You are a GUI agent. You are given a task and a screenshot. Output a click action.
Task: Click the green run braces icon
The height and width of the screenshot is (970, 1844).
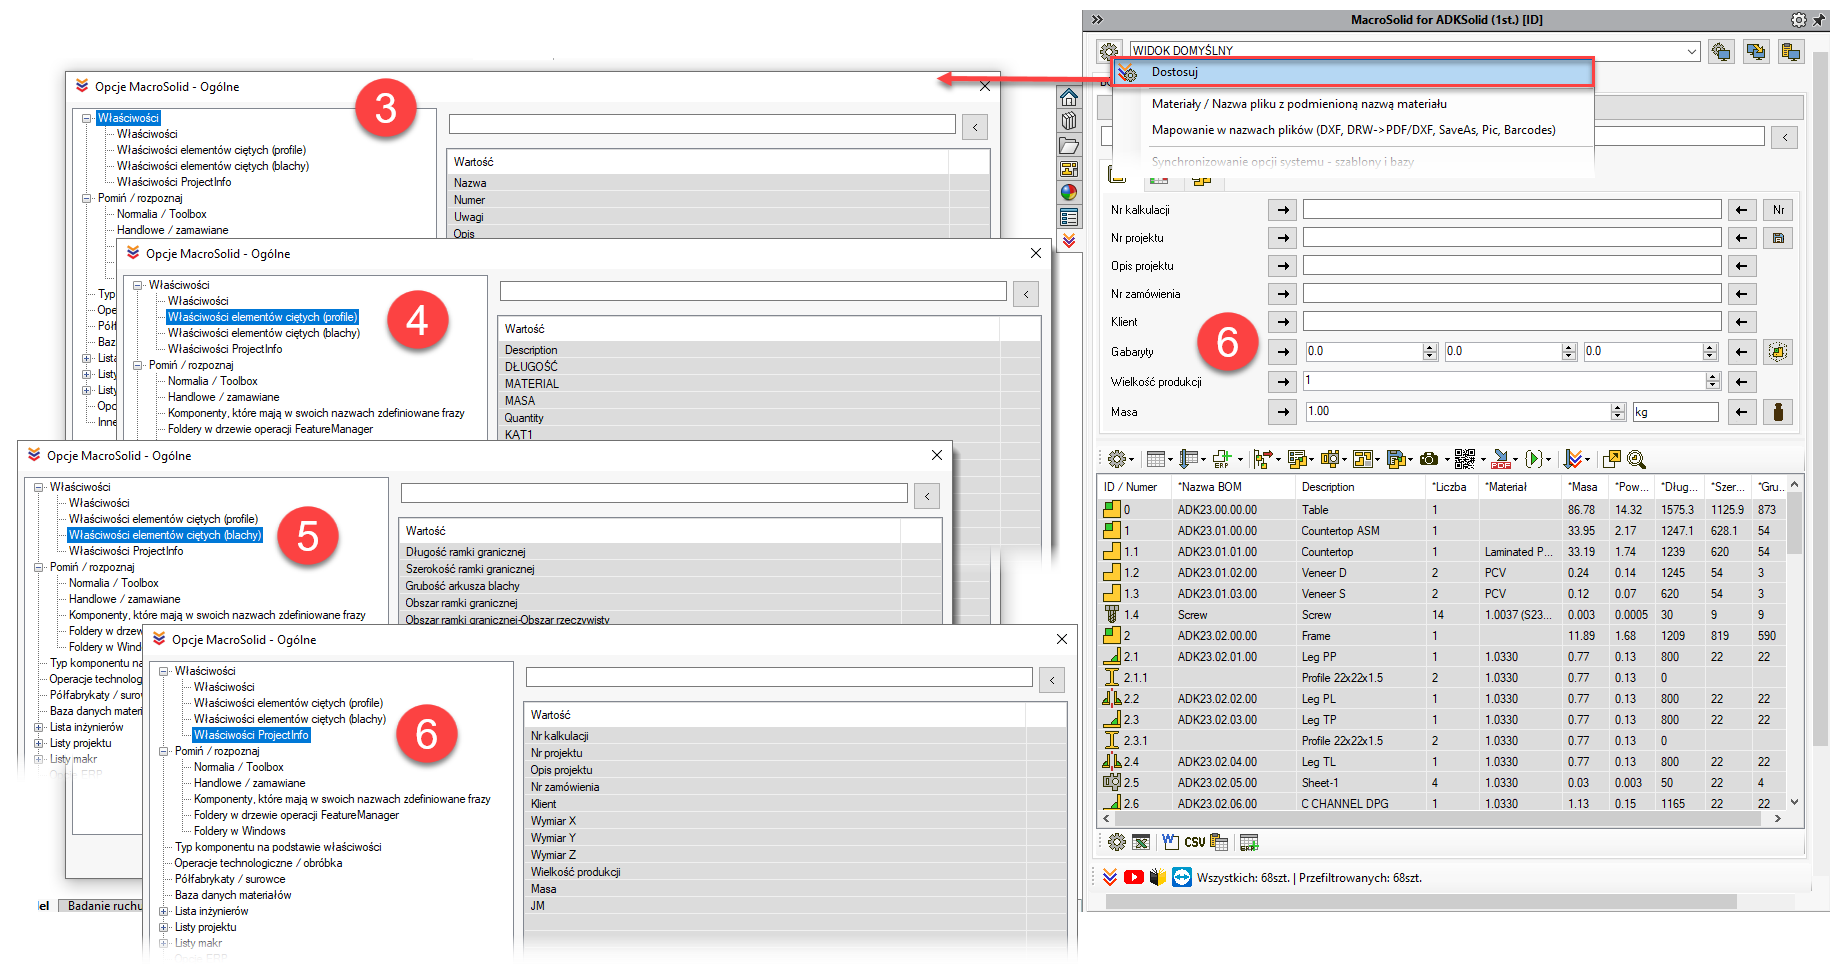pyautogui.click(x=1534, y=459)
